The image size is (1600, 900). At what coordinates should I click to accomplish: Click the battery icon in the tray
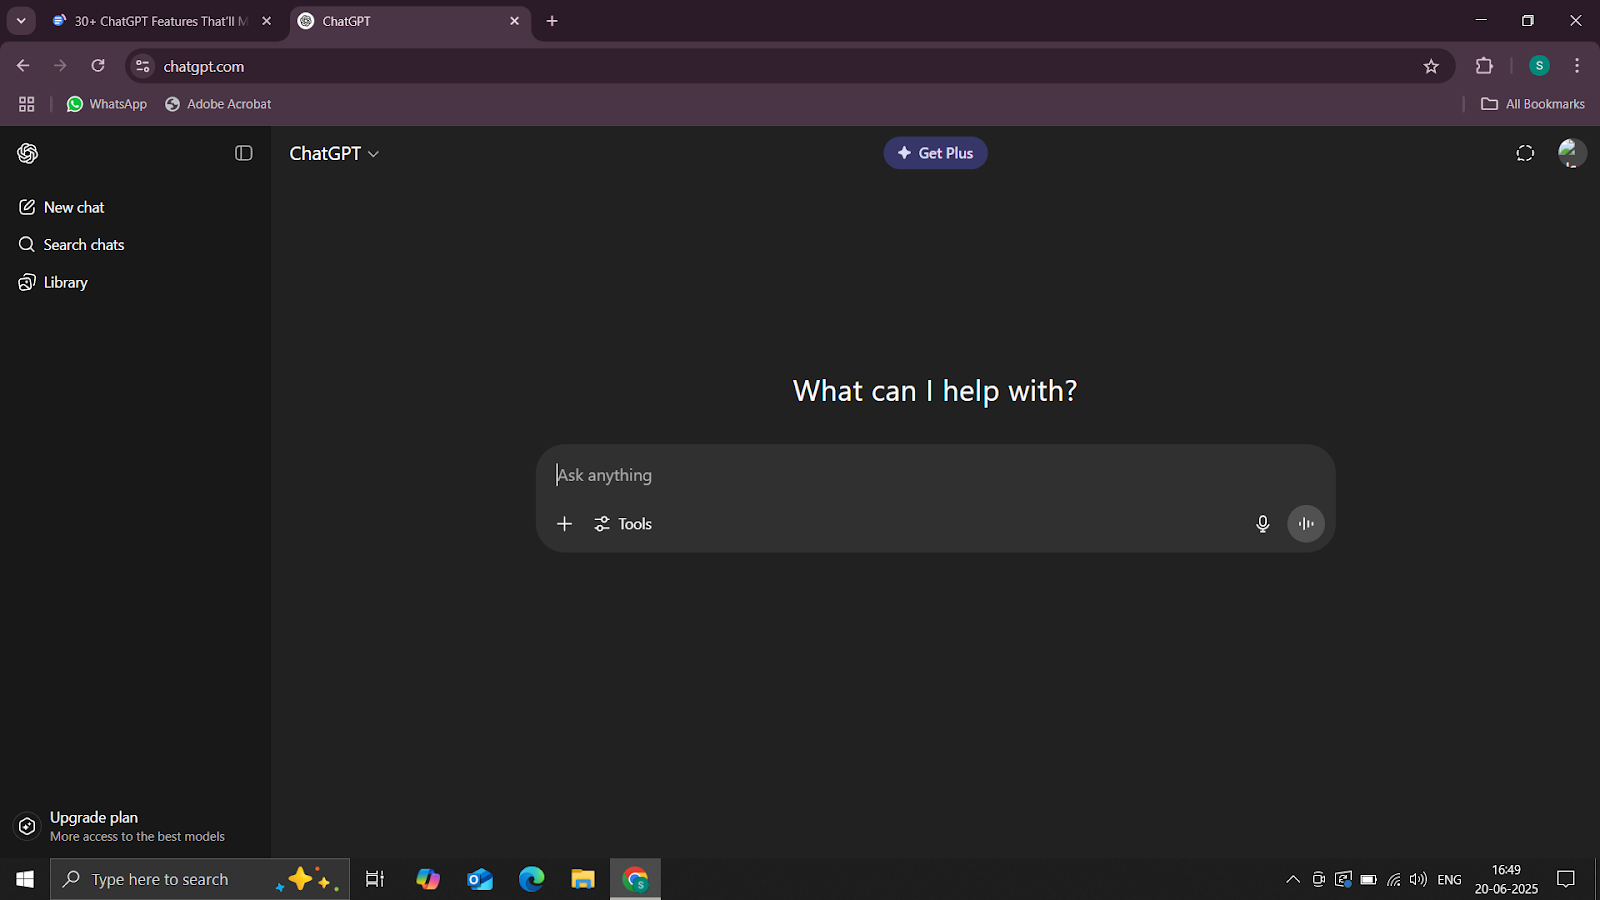pos(1369,879)
